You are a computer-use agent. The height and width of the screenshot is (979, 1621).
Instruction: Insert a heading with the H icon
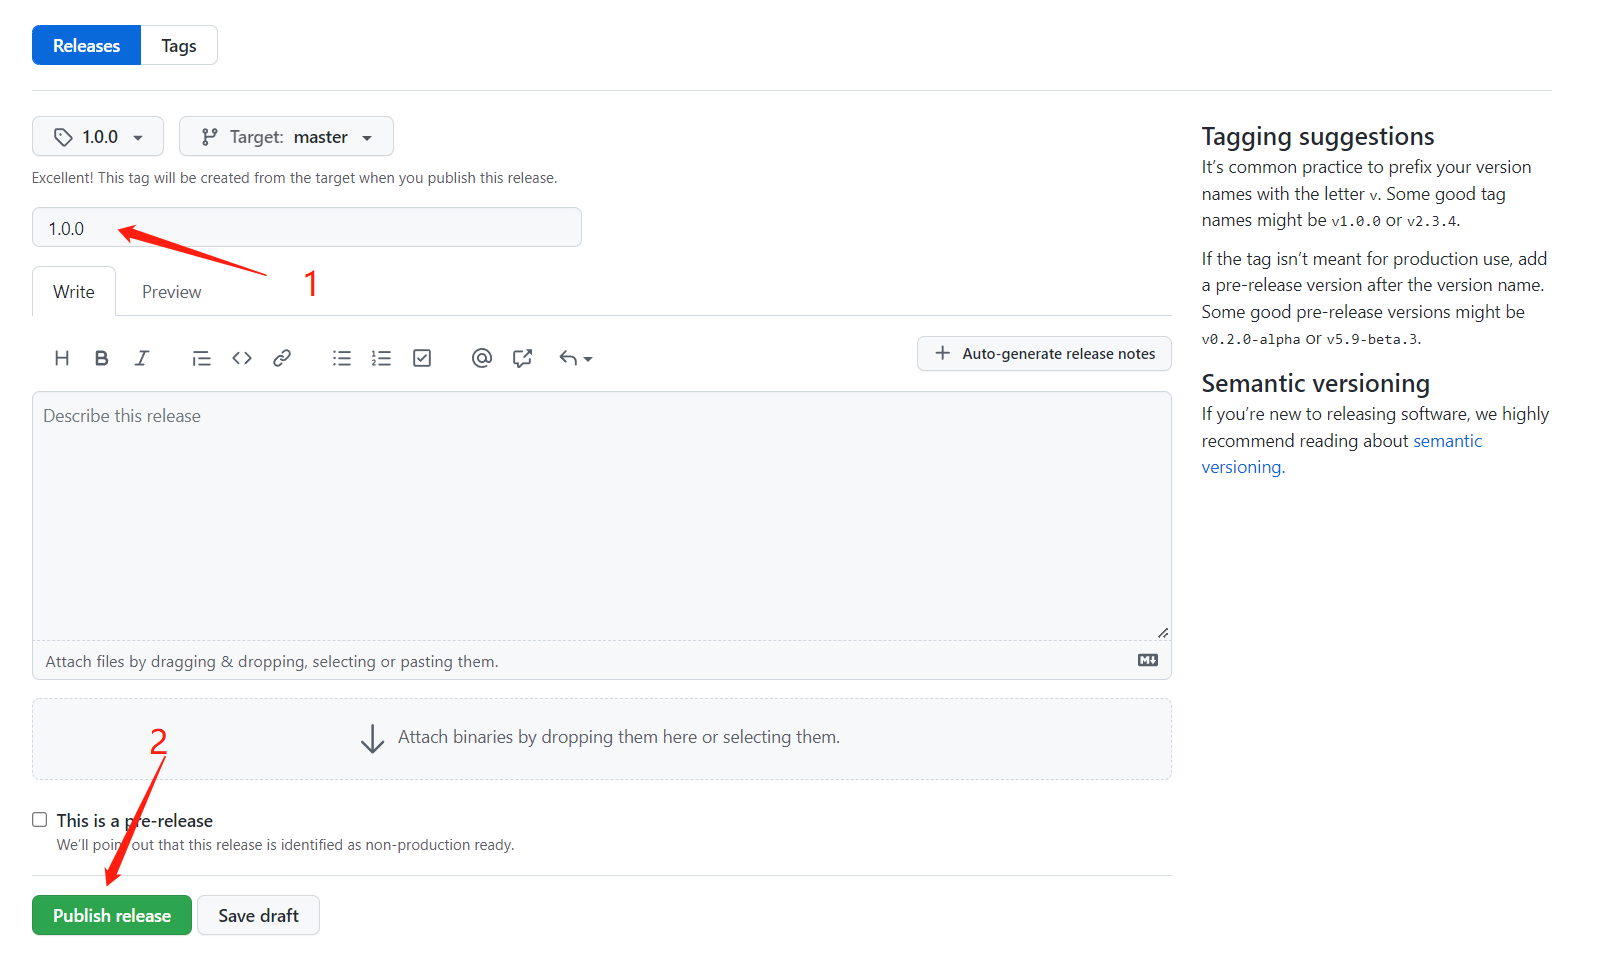(x=62, y=358)
